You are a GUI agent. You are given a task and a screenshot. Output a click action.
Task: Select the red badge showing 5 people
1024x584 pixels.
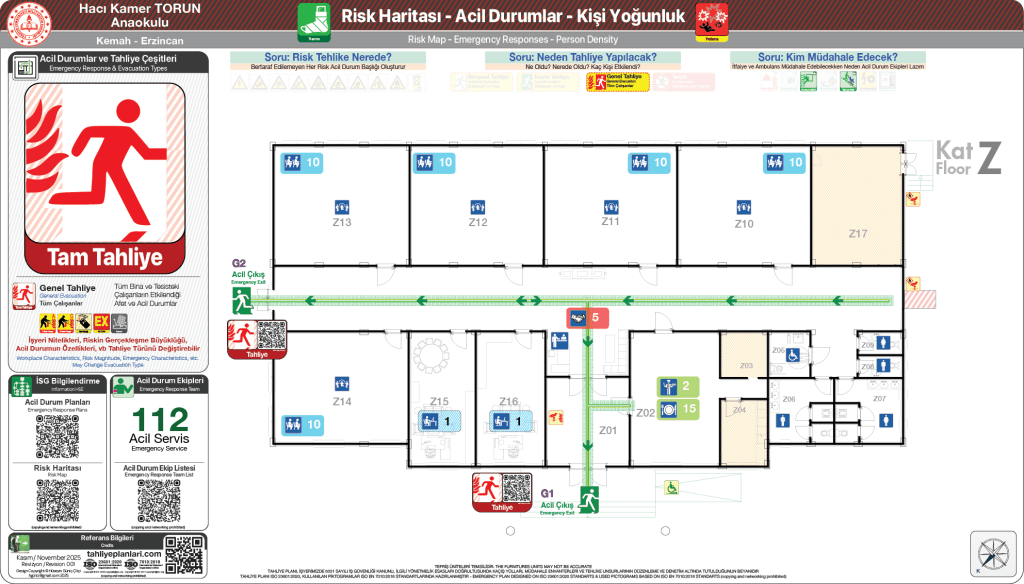[585, 318]
